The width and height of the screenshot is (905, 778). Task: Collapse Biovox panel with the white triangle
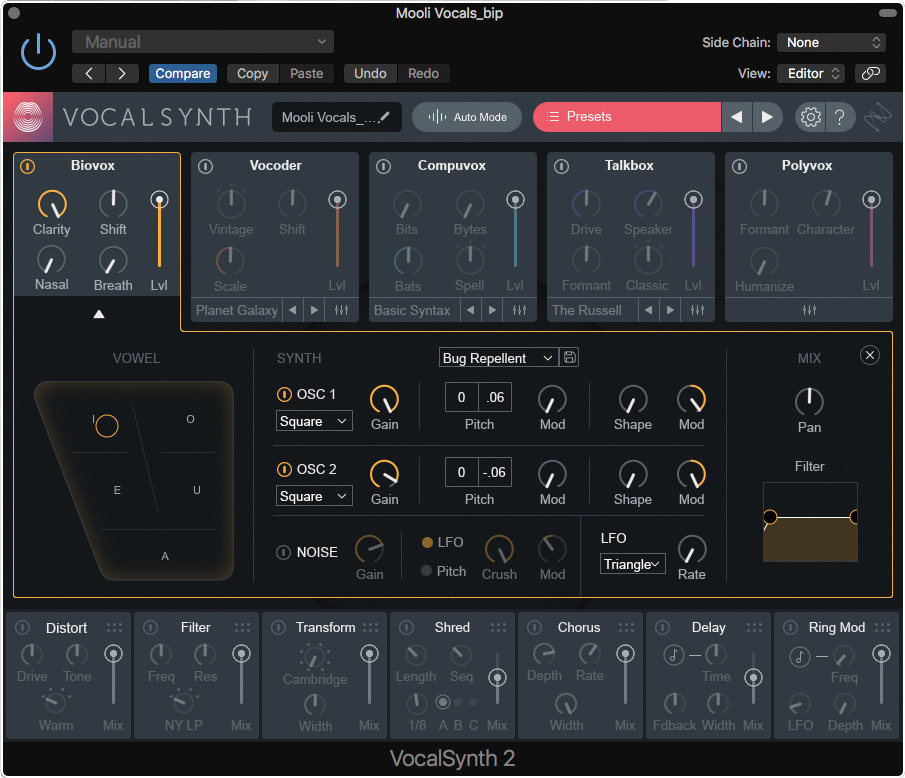coord(99,314)
